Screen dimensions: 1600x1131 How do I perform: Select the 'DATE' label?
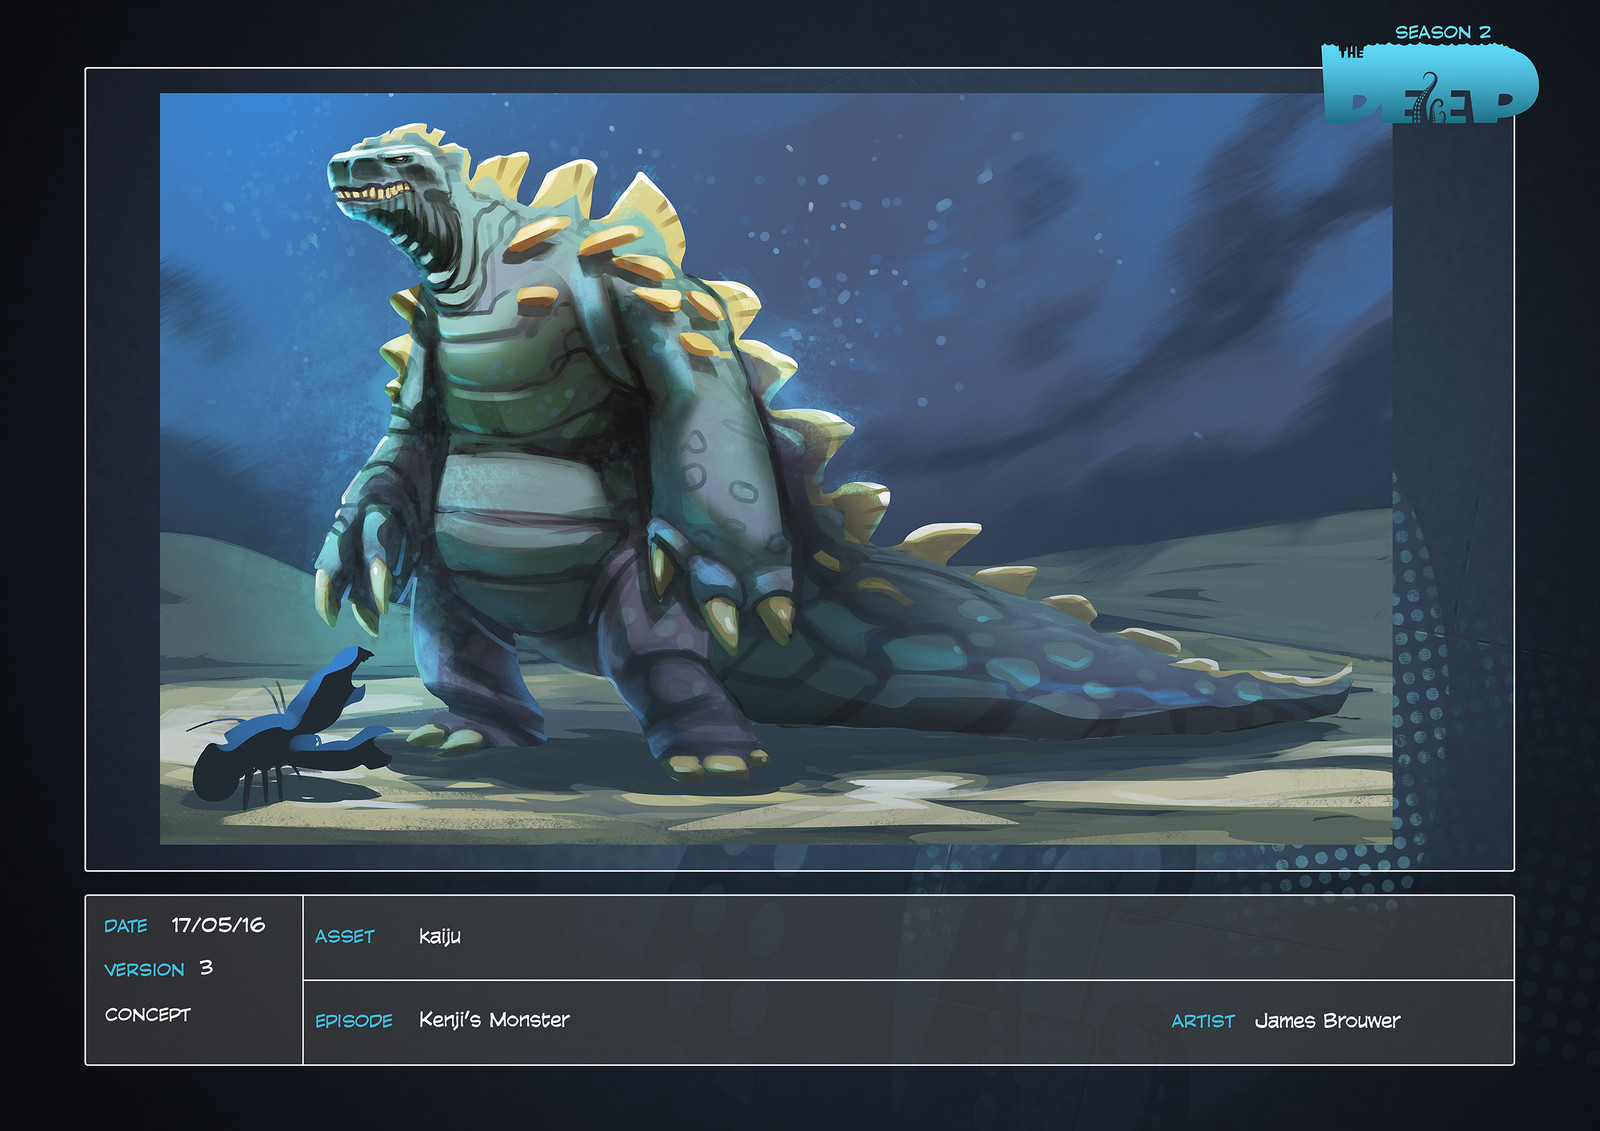(126, 926)
